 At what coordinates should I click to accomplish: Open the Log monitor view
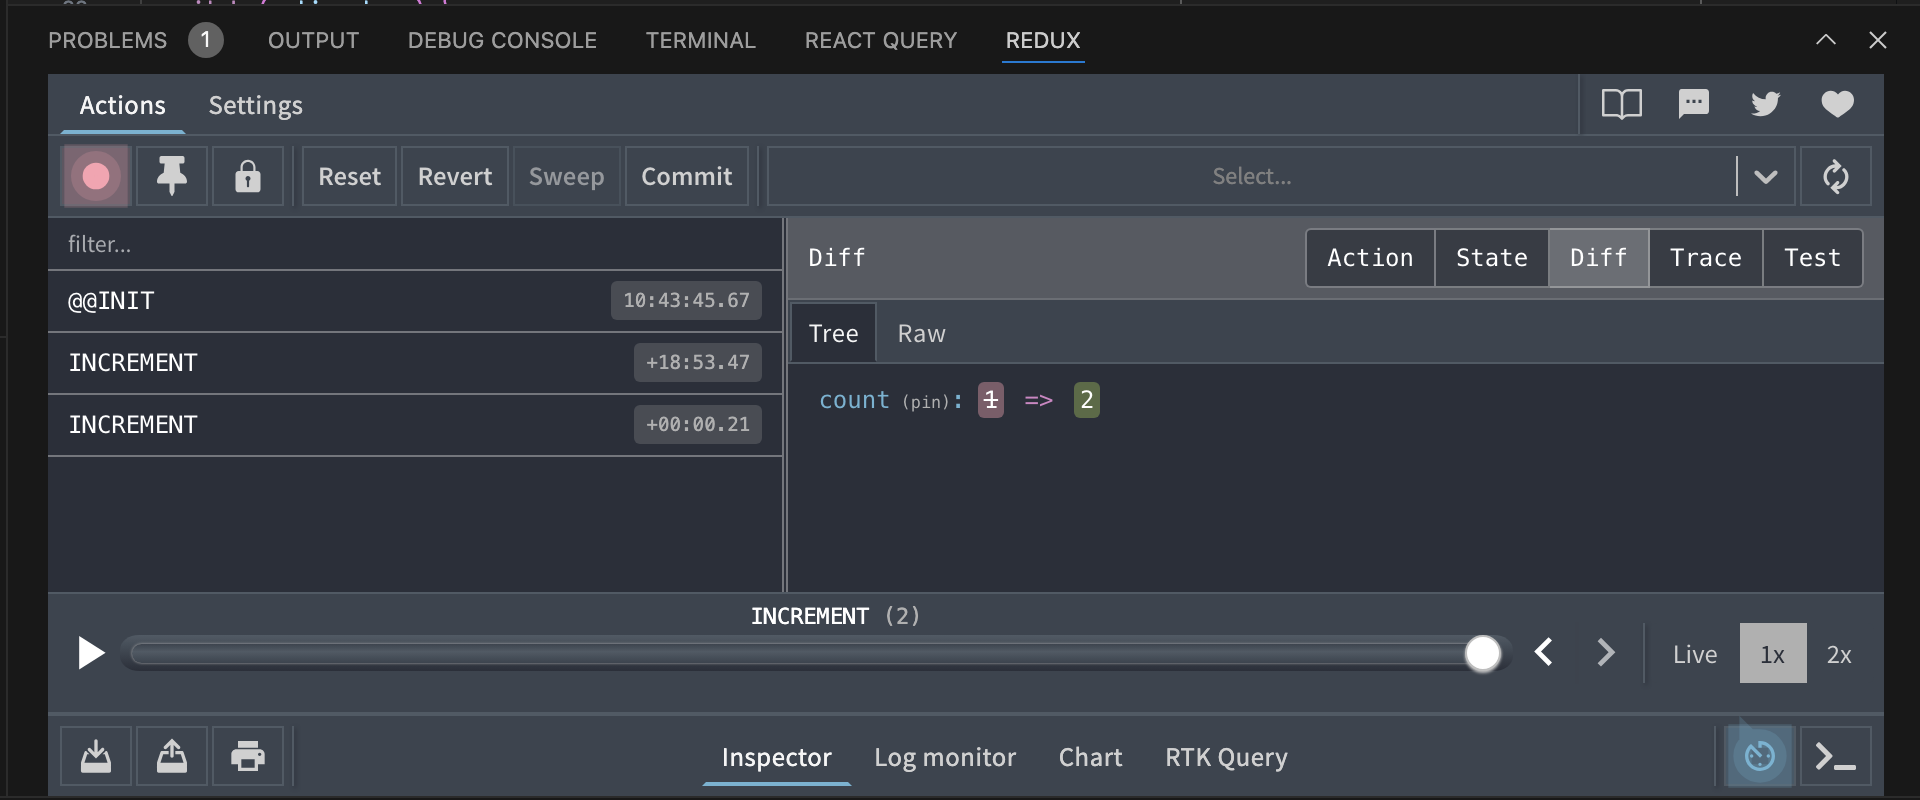click(944, 758)
